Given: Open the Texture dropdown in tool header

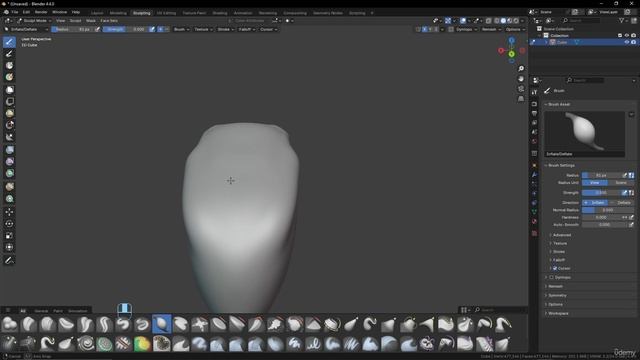Looking at the screenshot, I should [x=203, y=29].
